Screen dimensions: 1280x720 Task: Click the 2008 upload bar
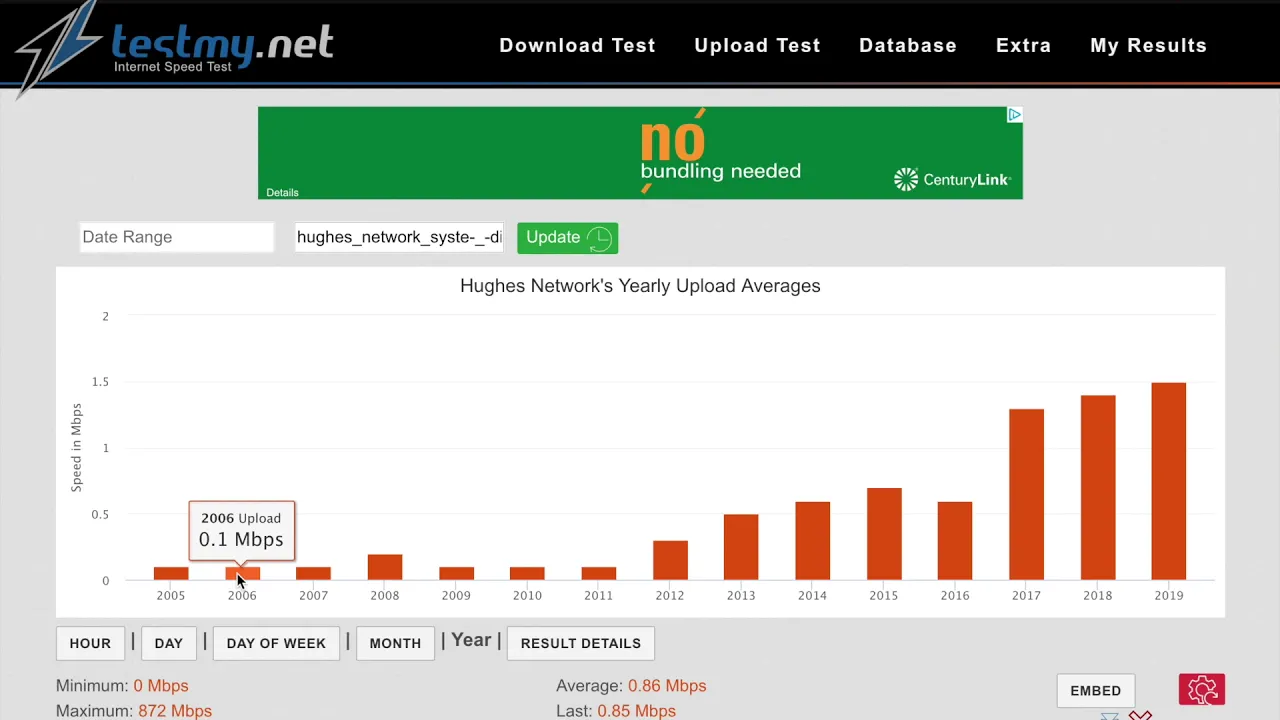click(385, 567)
